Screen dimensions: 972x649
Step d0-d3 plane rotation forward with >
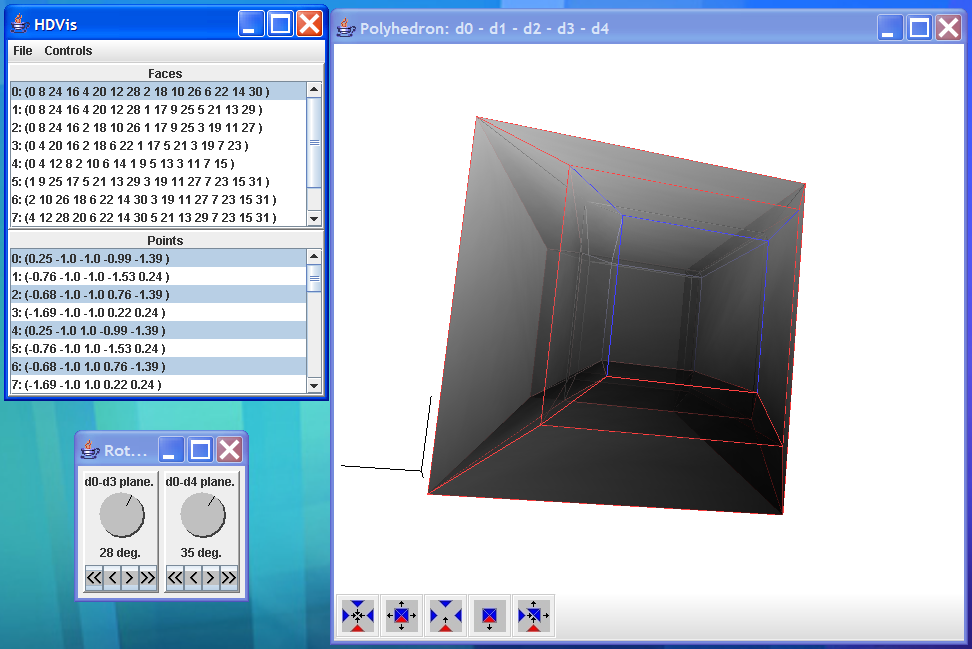point(130,577)
